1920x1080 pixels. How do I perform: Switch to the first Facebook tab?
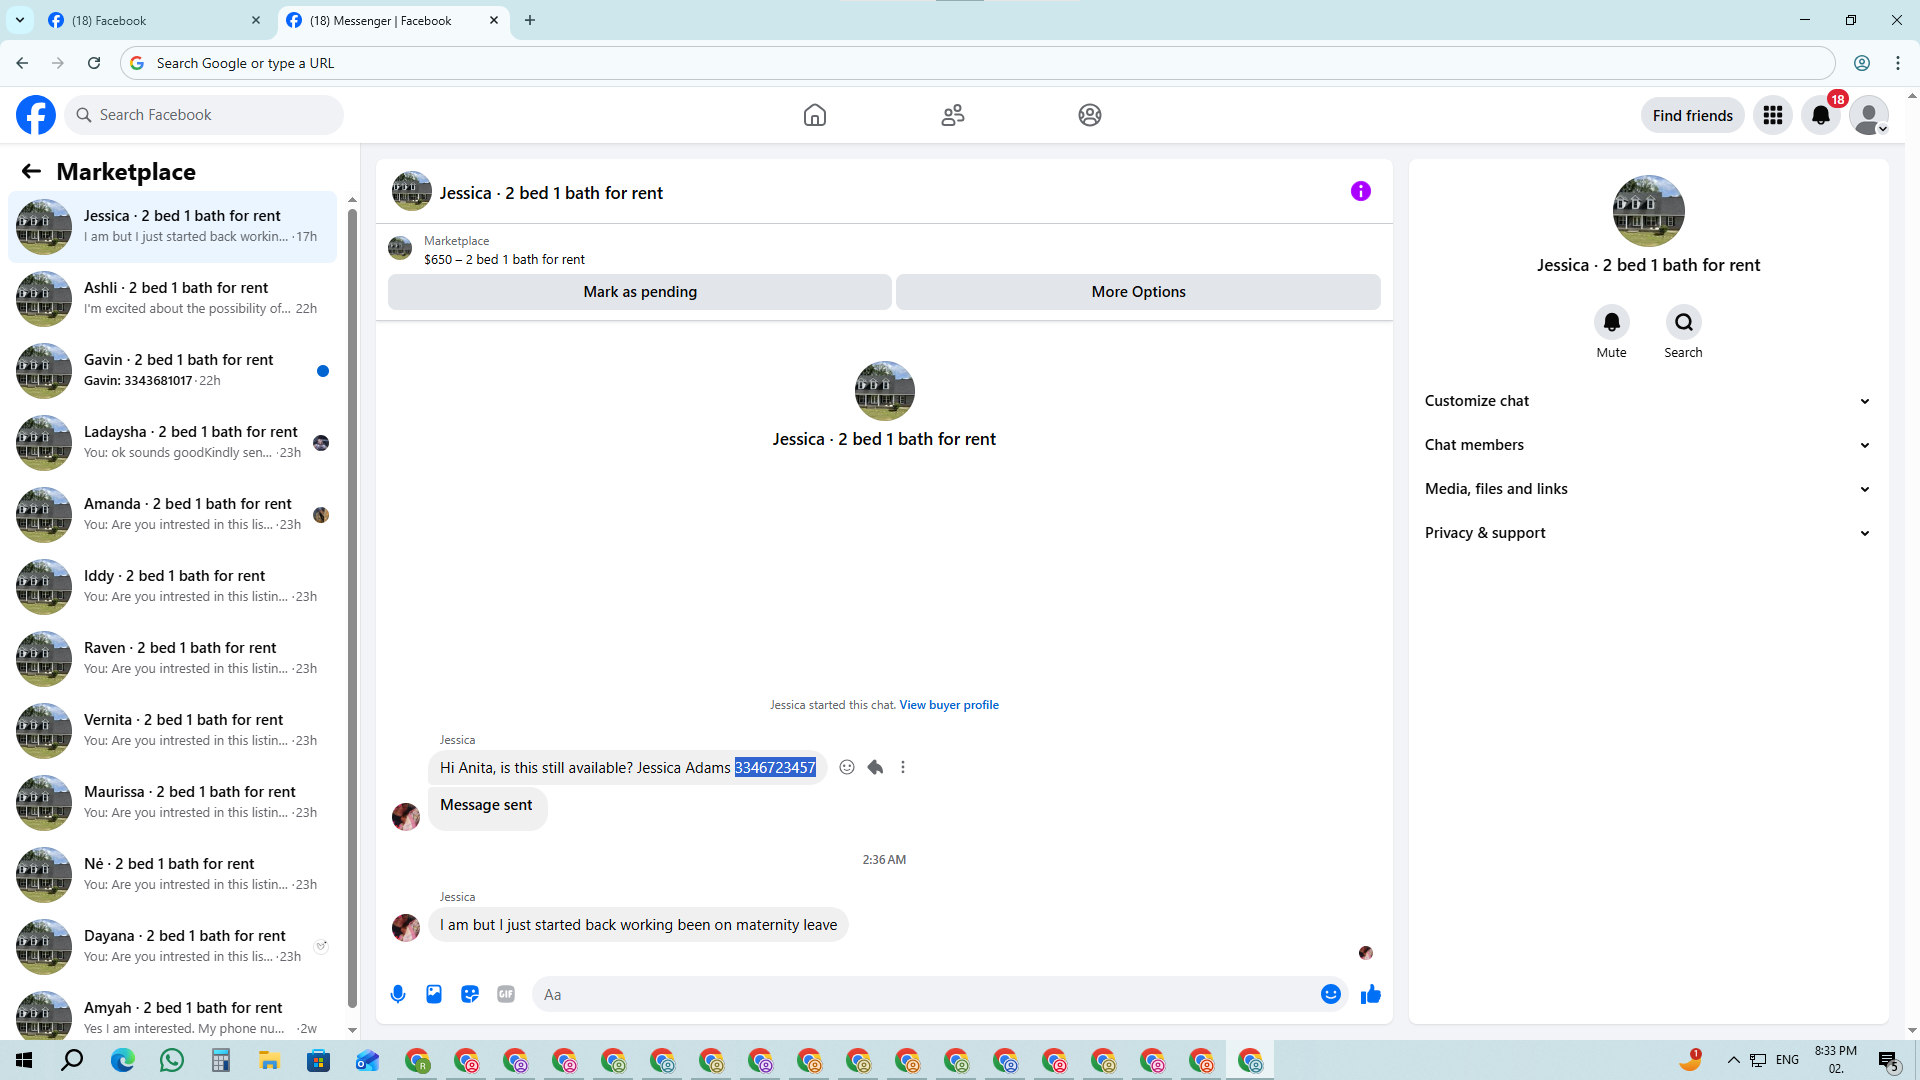tap(150, 20)
